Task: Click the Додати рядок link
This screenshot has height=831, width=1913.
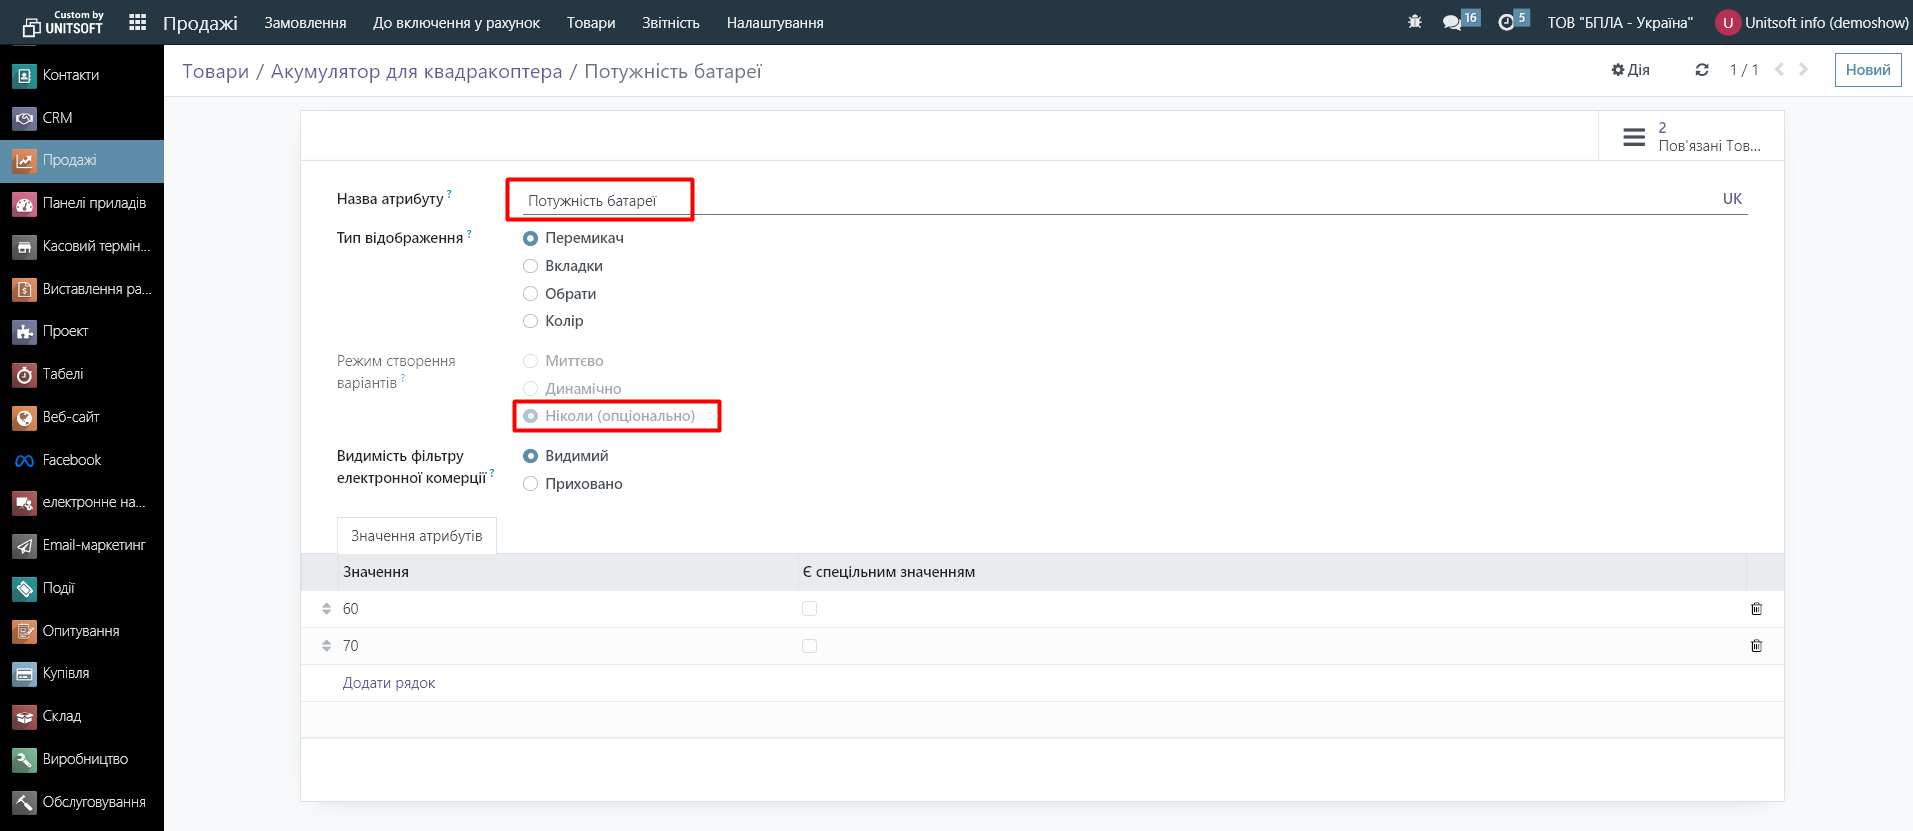Action: pyautogui.click(x=389, y=683)
